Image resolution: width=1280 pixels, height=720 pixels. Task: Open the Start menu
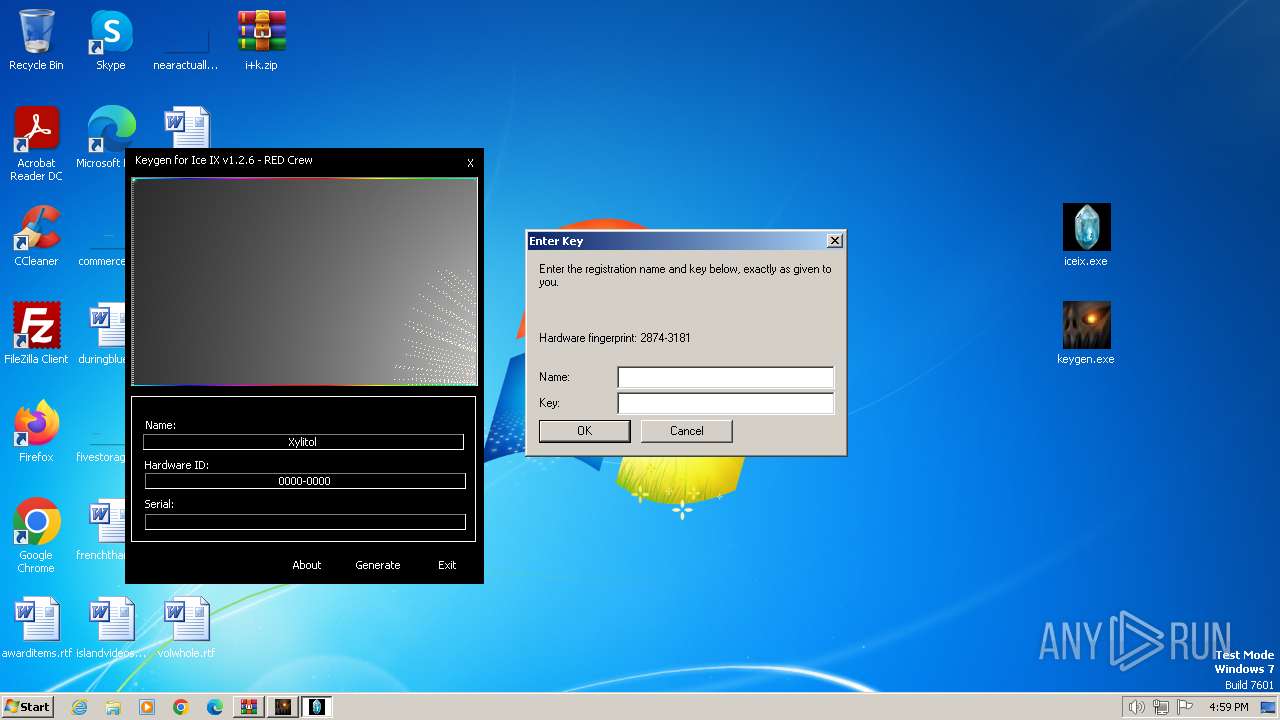point(27,707)
